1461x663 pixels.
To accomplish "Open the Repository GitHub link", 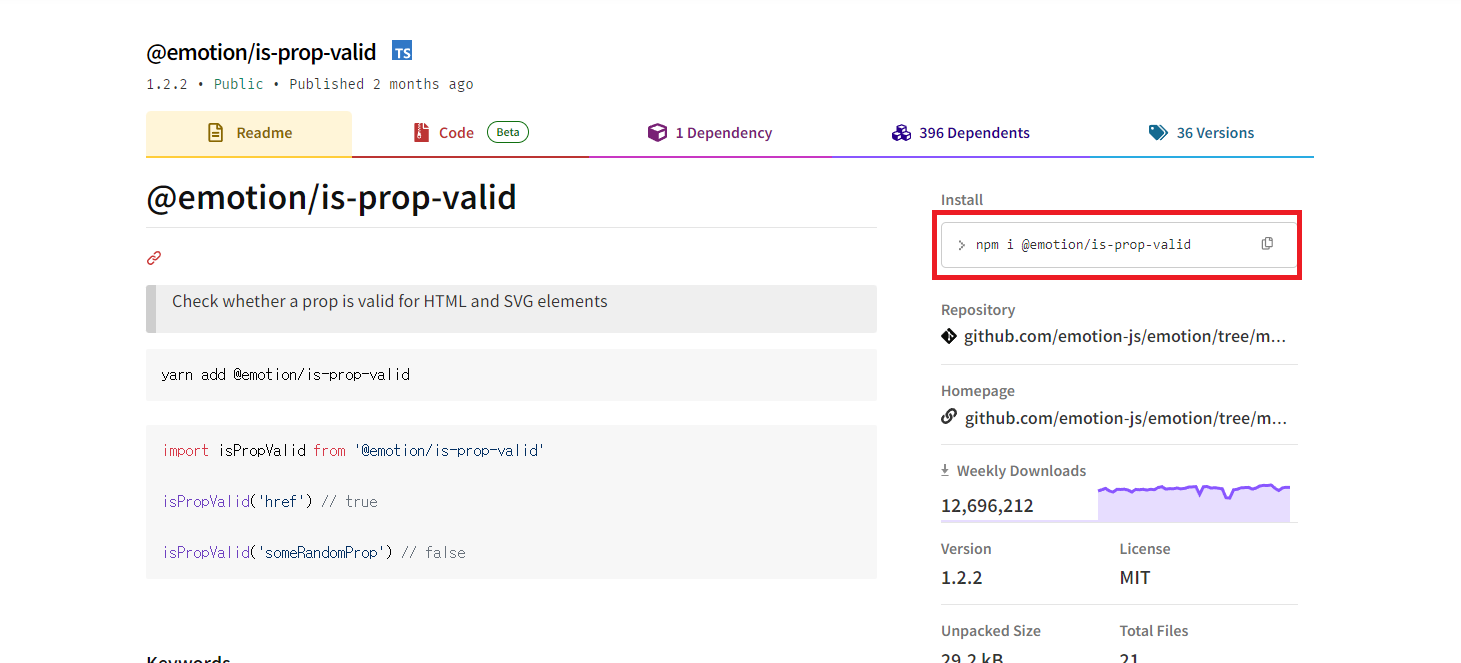I will [1125, 336].
